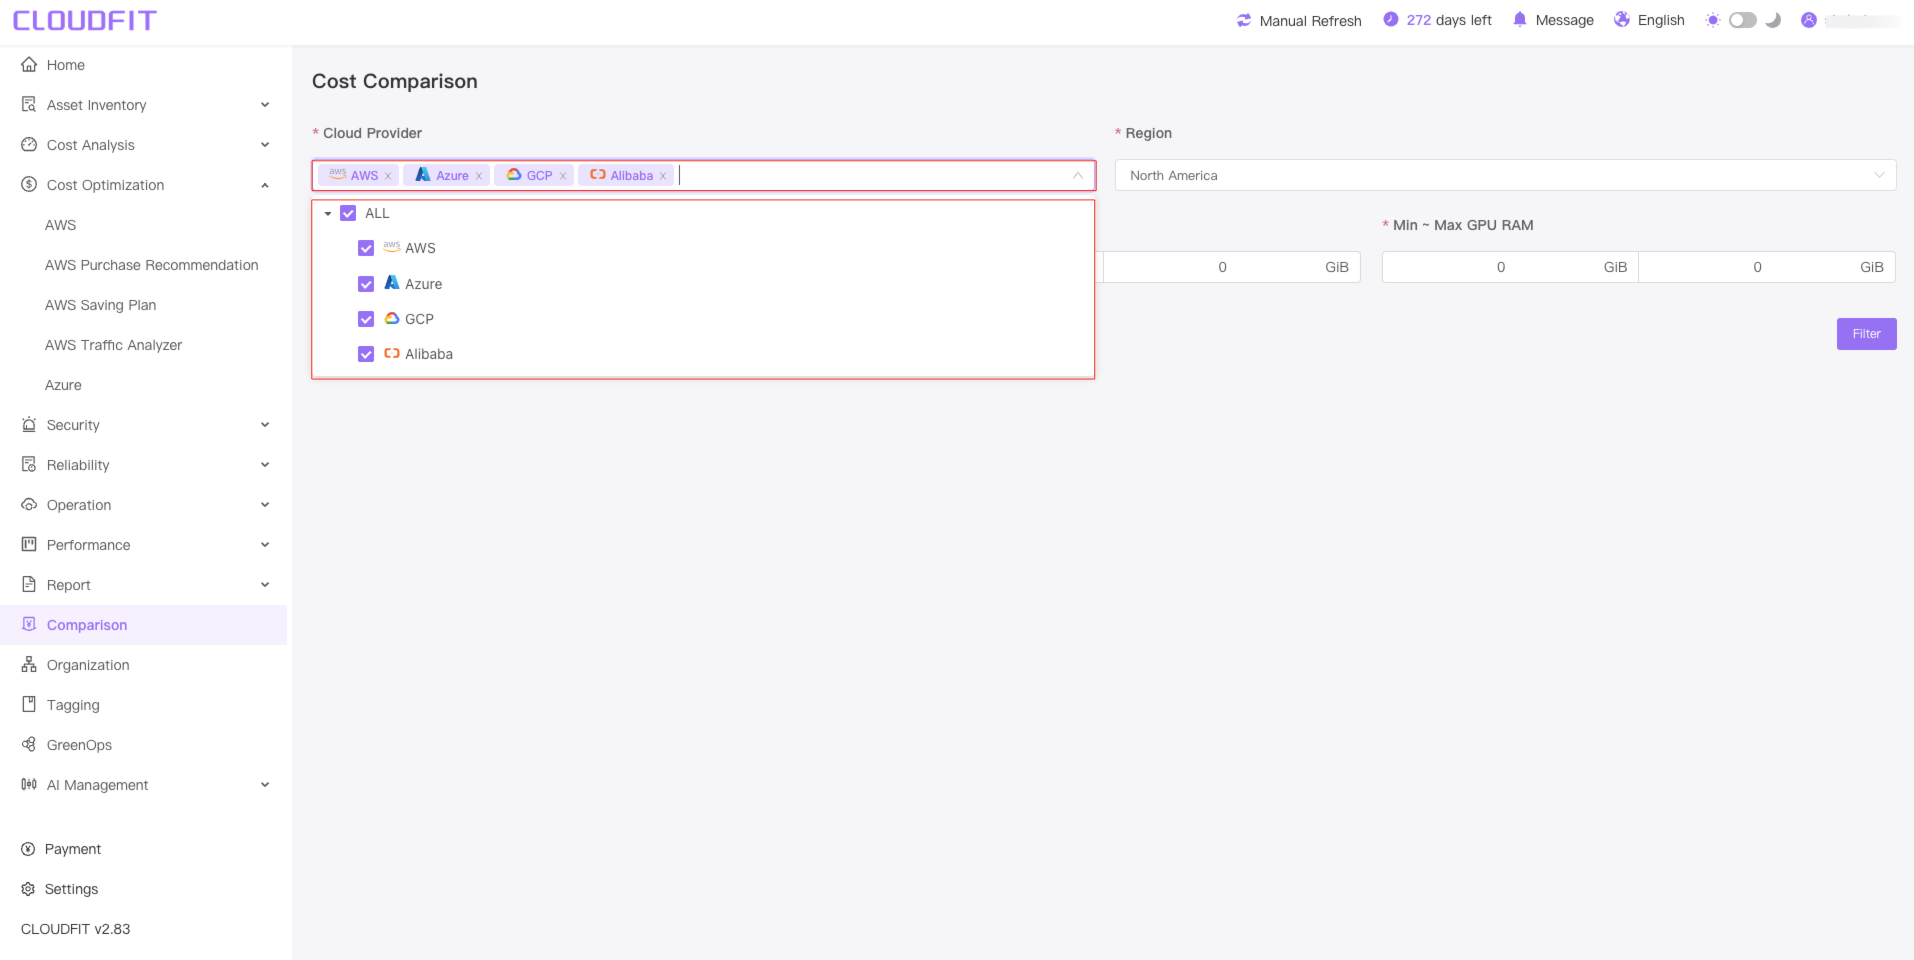The height and width of the screenshot is (960, 1914).
Task: Expand the Asset Inventory menu chevron
Action: pos(265,105)
